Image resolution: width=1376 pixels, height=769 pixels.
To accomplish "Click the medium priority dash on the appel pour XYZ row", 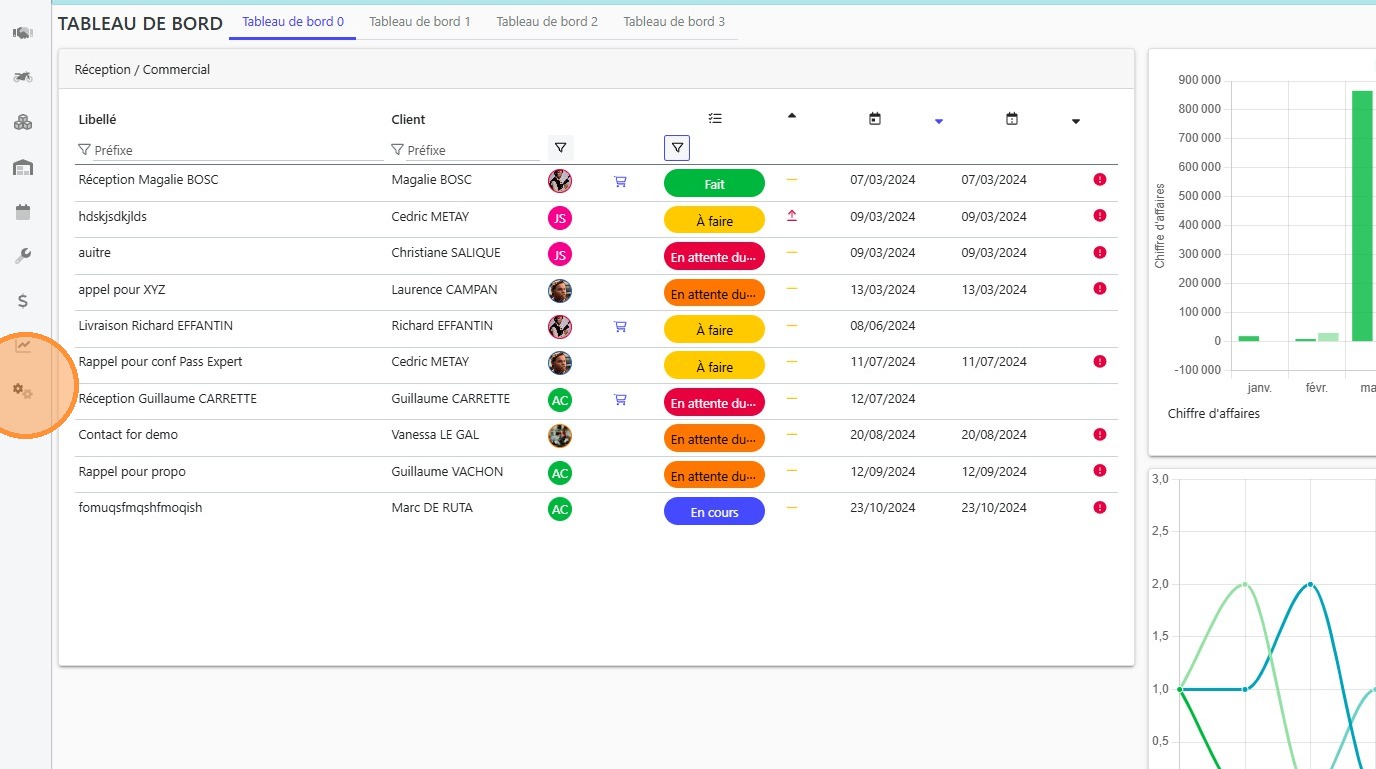I will click(792, 288).
